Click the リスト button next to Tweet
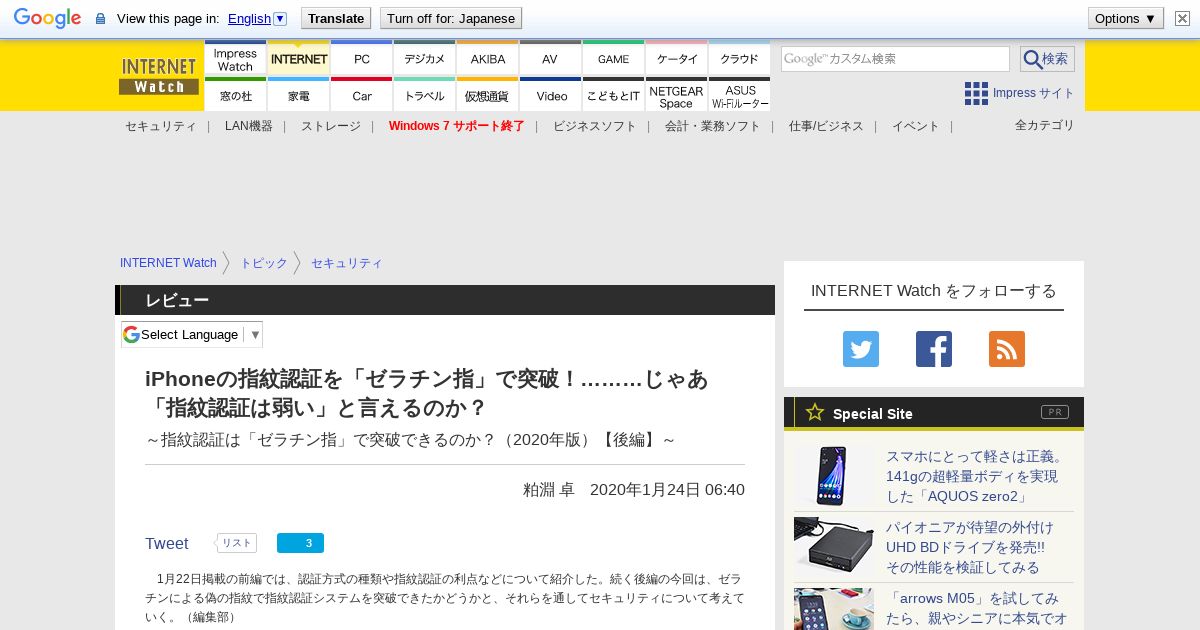1200x630 pixels. [x=237, y=543]
